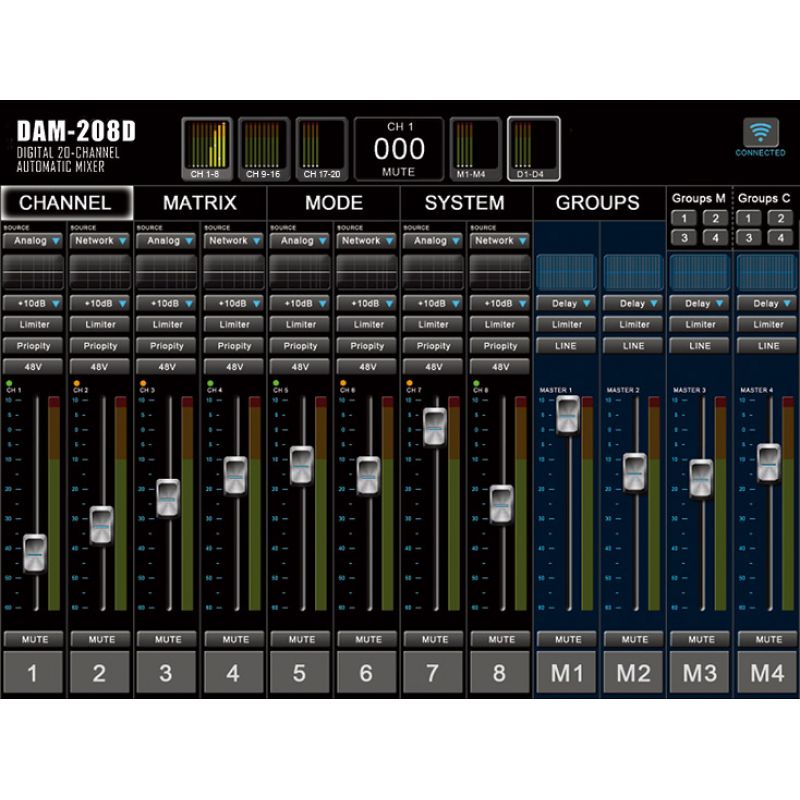
Task: Open the Source dropdown on channel 1
Action: (33, 241)
